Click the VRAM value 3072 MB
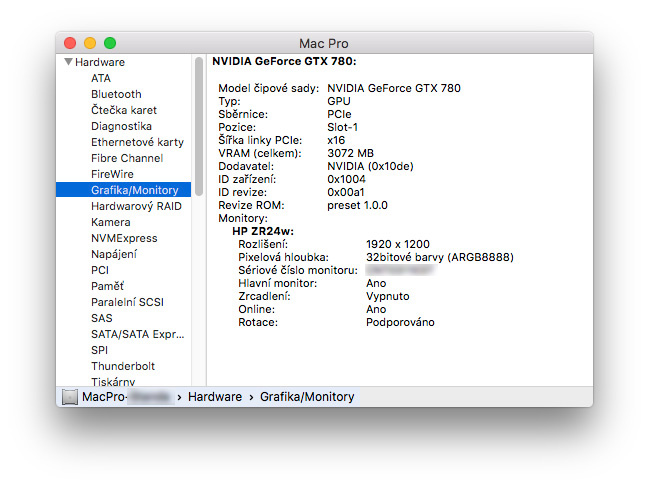The image size is (649, 487). click(x=351, y=154)
